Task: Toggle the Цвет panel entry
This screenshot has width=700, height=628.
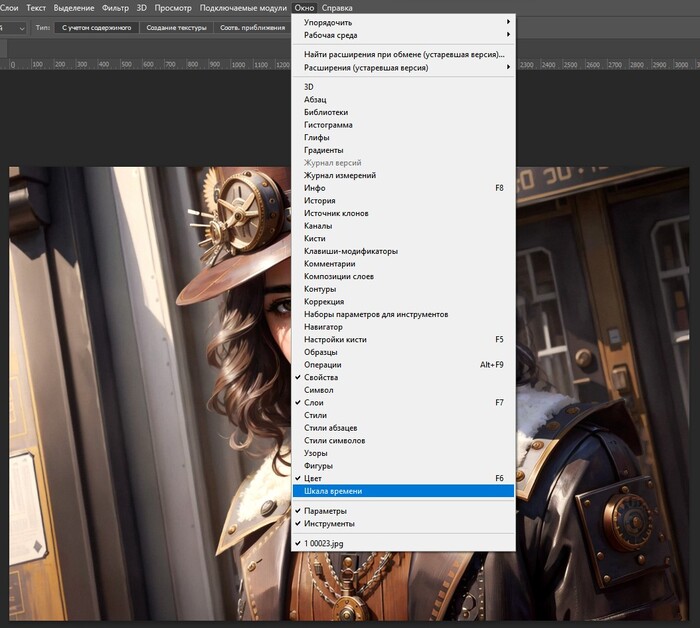Action: (314, 479)
